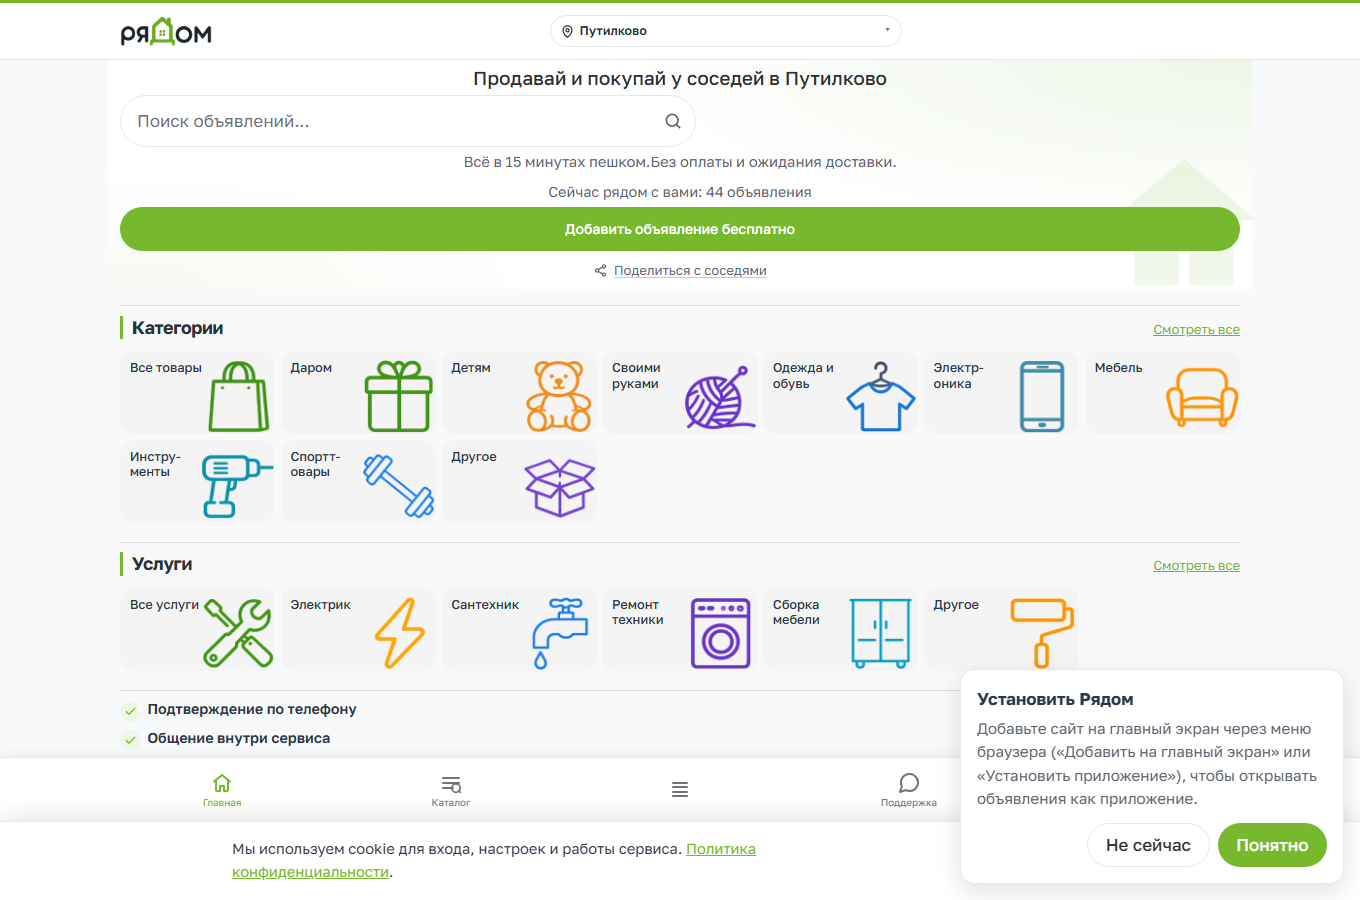Click the РЯДОМ logo

point(166,32)
